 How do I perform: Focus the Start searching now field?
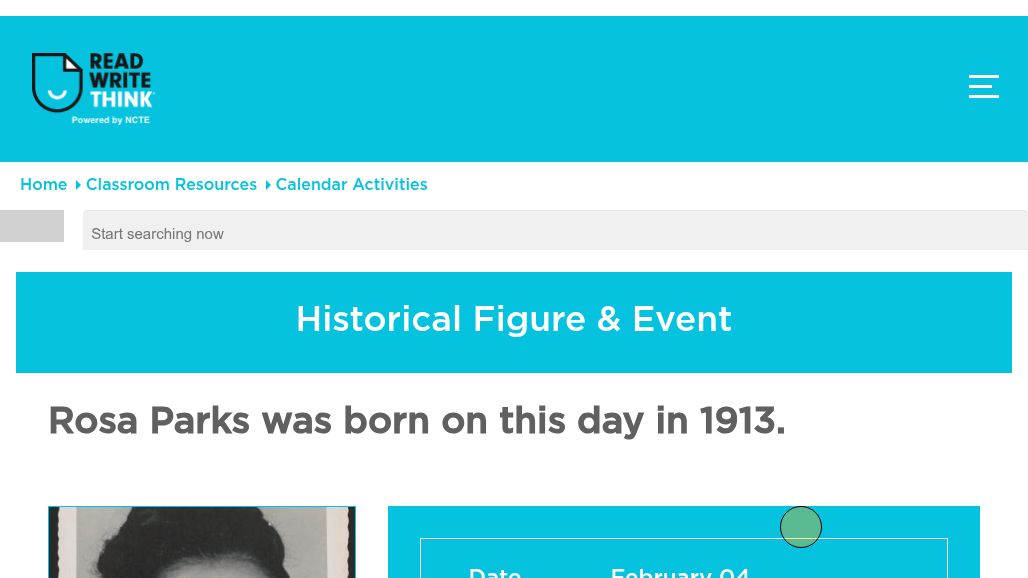[x=555, y=233]
